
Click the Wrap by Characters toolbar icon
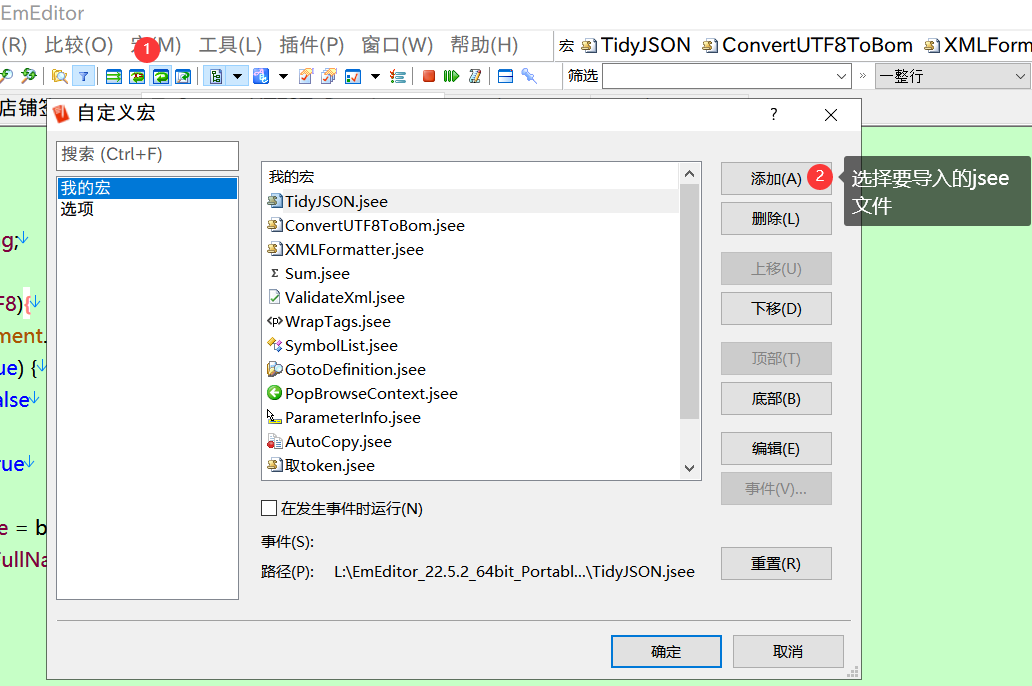coord(137,76)
